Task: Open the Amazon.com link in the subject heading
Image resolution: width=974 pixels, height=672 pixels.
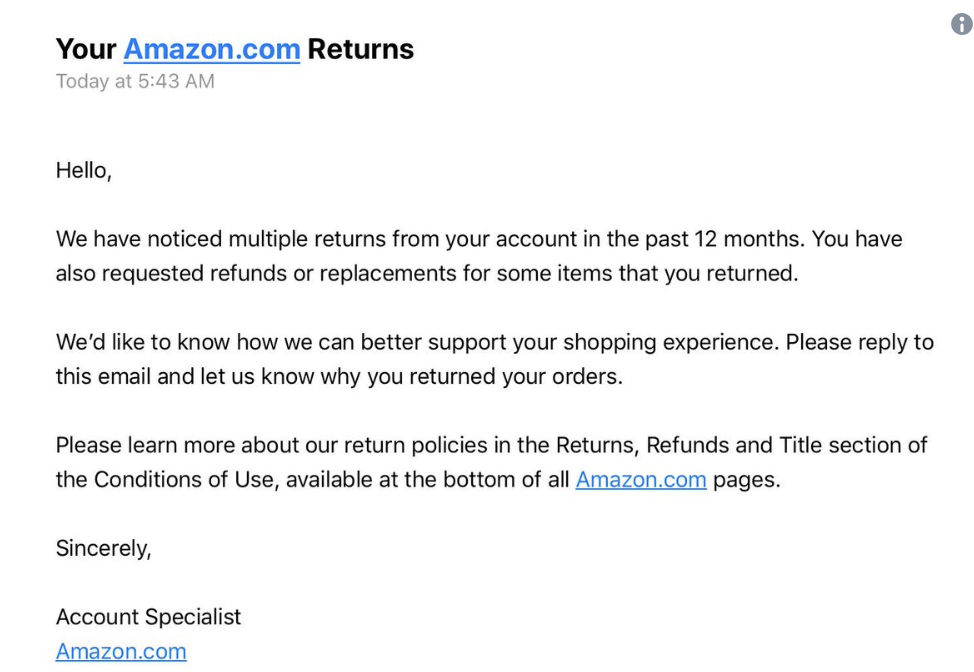Action: pos(211,49)
